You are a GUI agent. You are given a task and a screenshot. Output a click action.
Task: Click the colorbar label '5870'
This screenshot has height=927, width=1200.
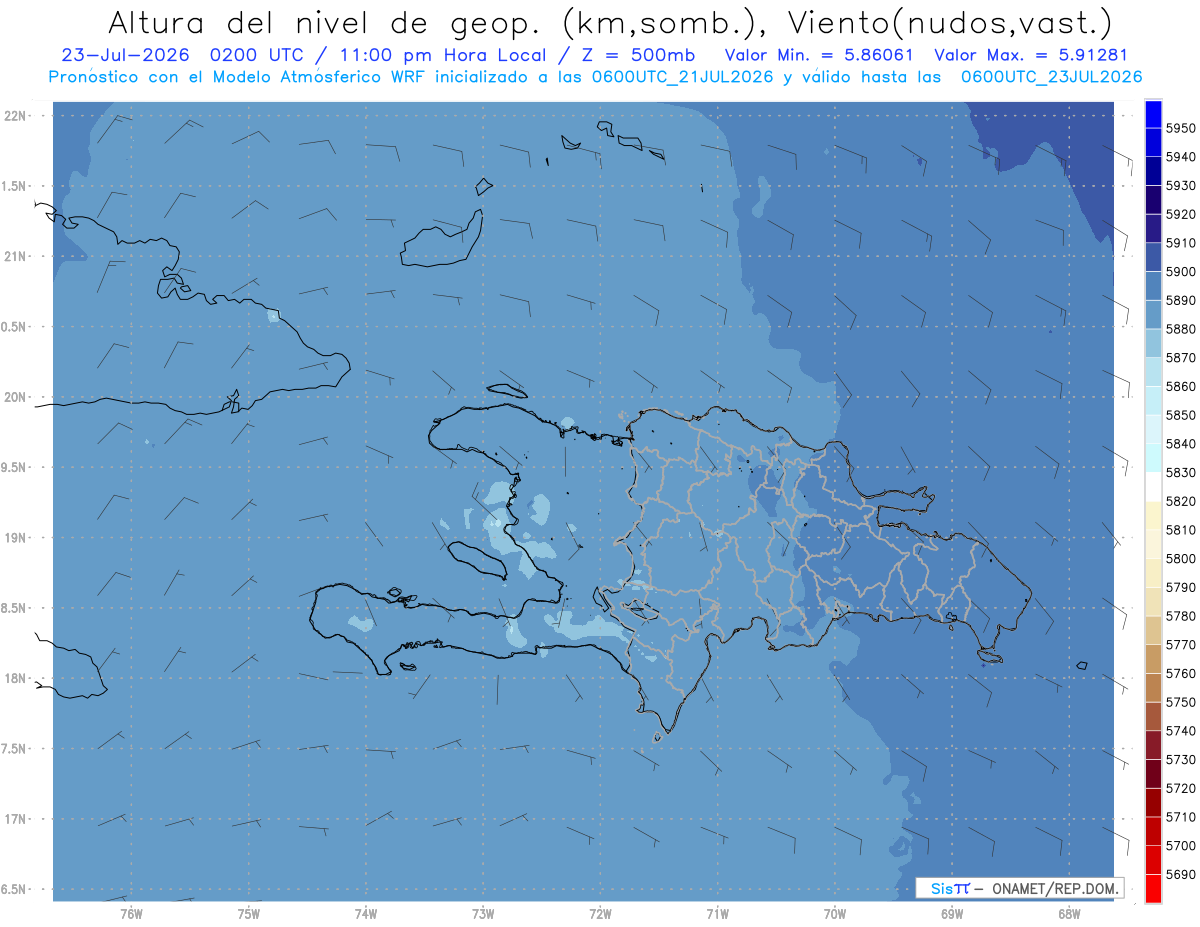pyautogui.click(x=1180, y=357)
